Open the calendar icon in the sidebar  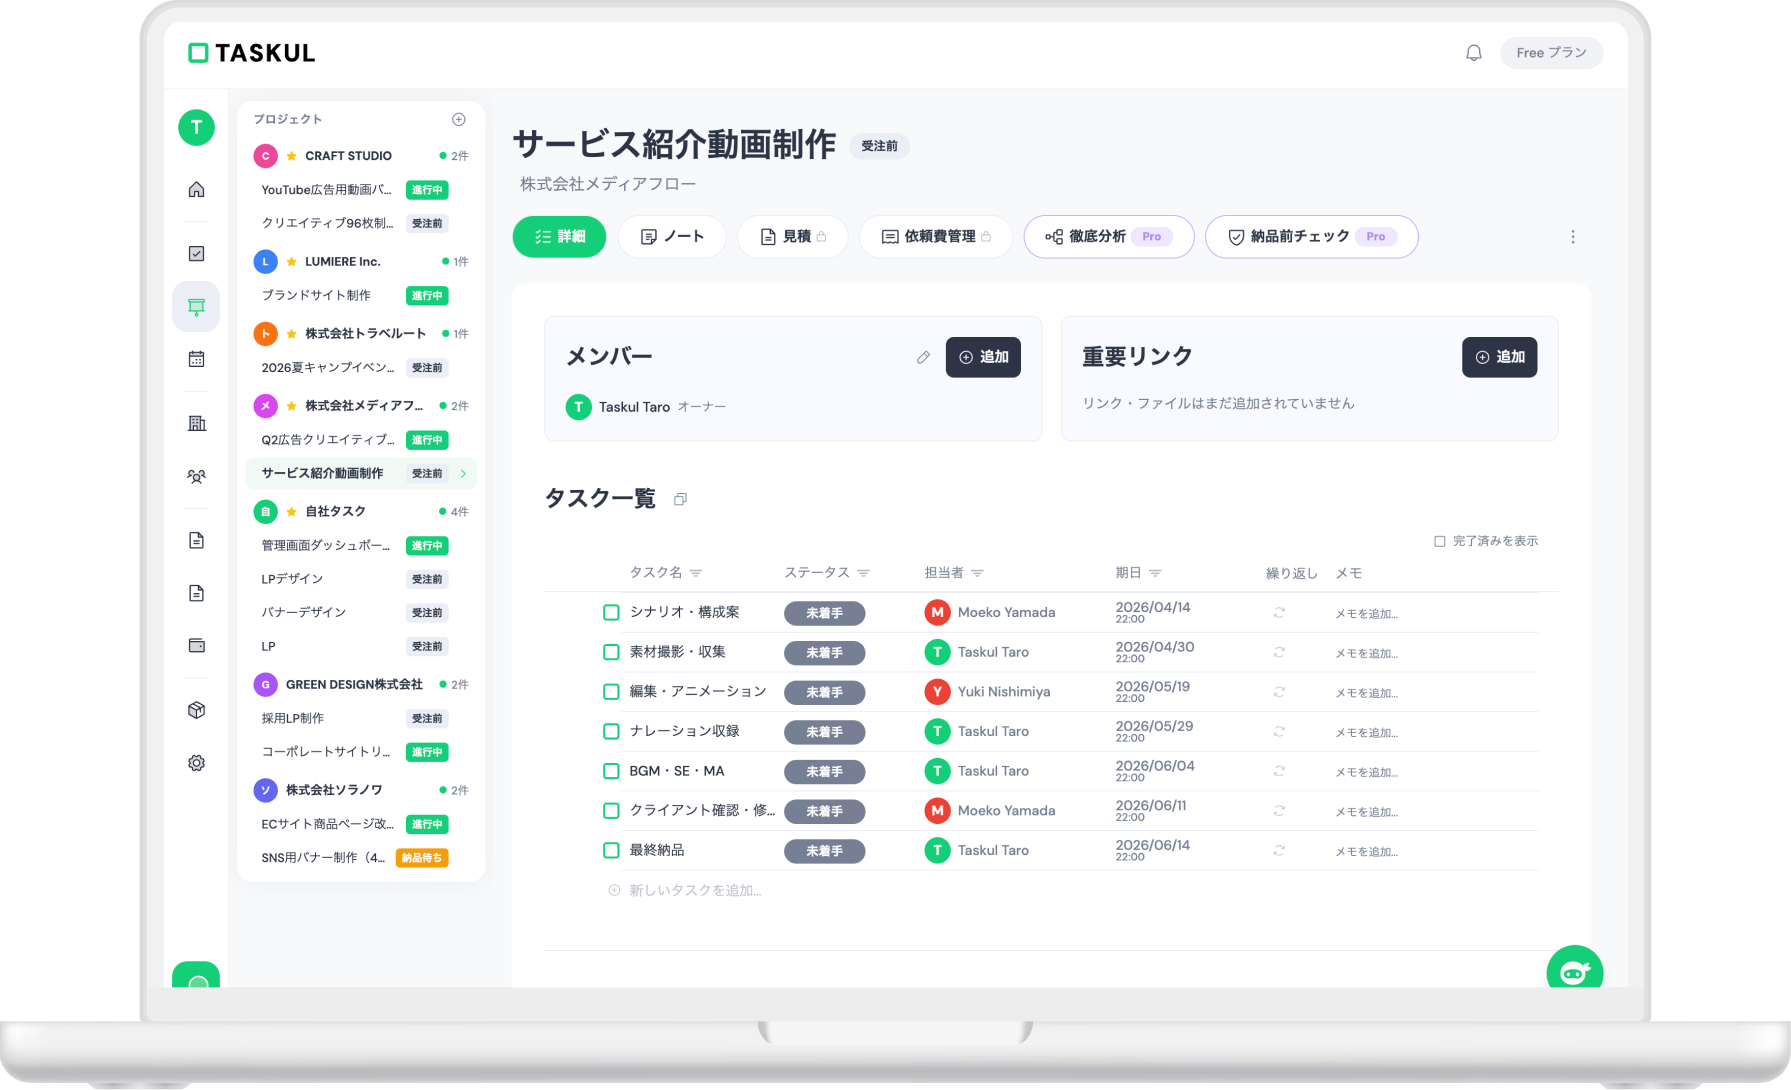tap(196, 358)
